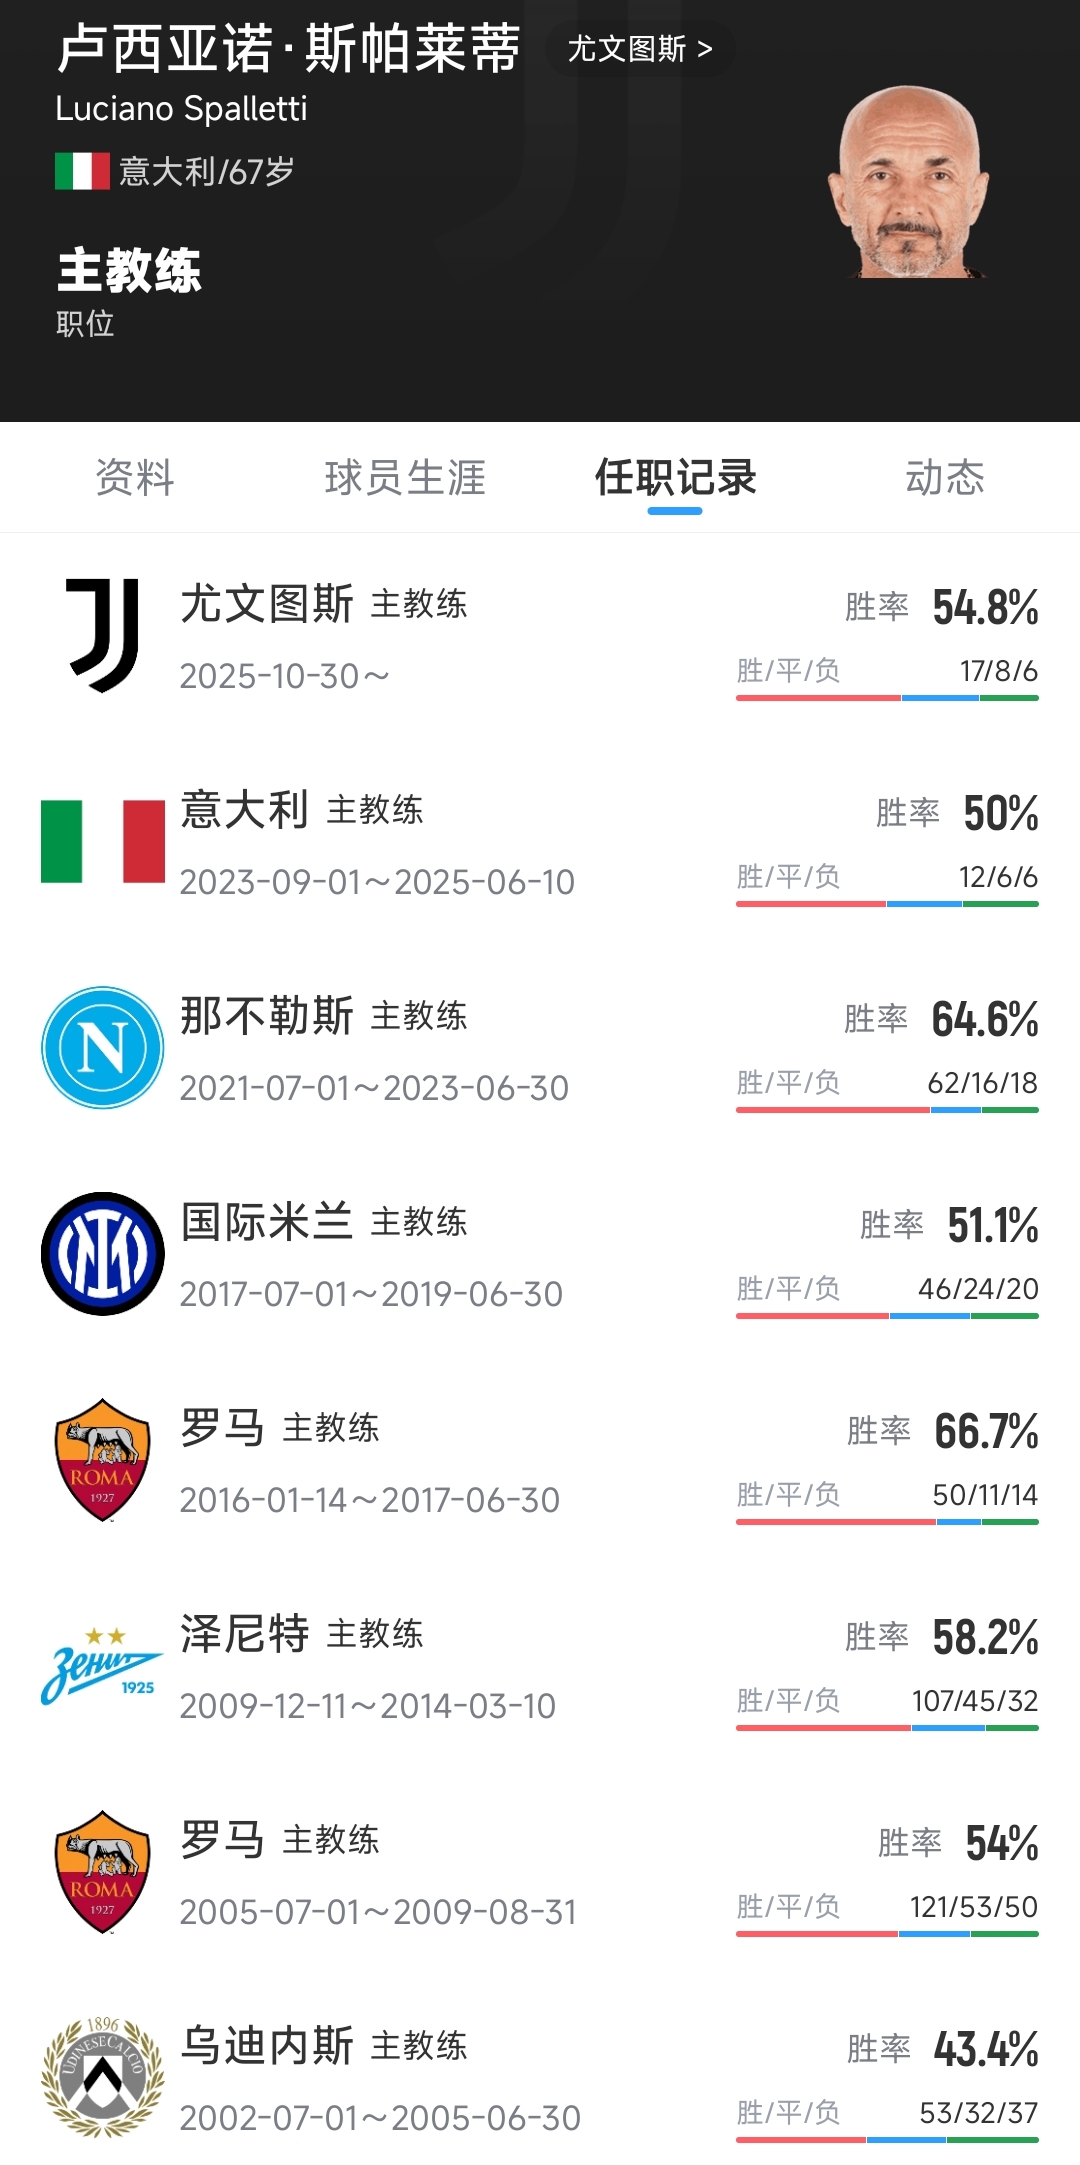1080x2165 pixels.
Task: Tap the Roma crest for 2005-2009 stint
Action: pos(102,1872)
